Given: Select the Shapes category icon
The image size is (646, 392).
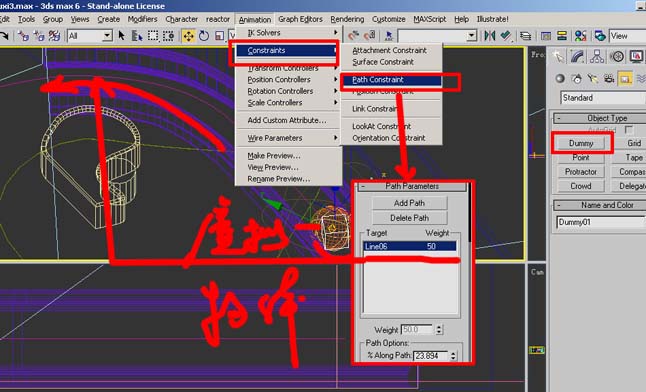Looking at the screenshot, I should pyautogui.click(x=576, y=78).
